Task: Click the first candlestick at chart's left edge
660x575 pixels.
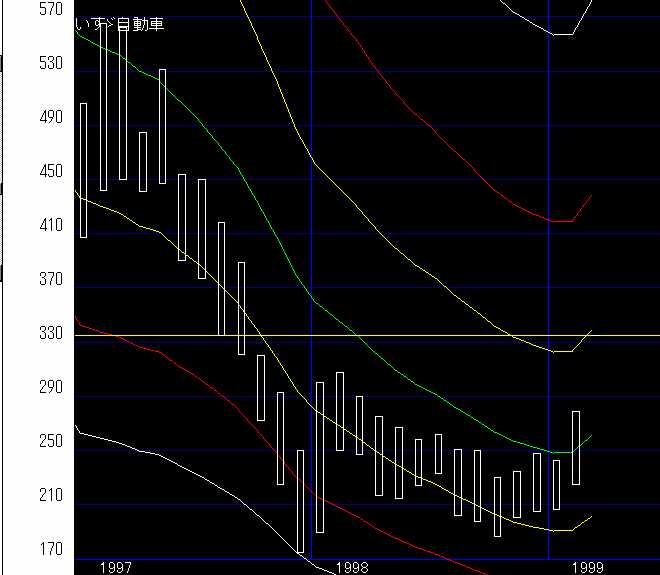Action: 84,170
